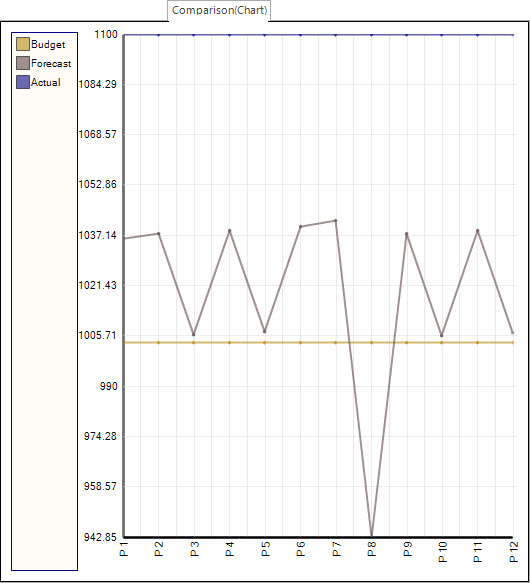This screenshot has width=530, height=583.
Task: Click the Forecast data point at P3
Action: coord(193,334)
